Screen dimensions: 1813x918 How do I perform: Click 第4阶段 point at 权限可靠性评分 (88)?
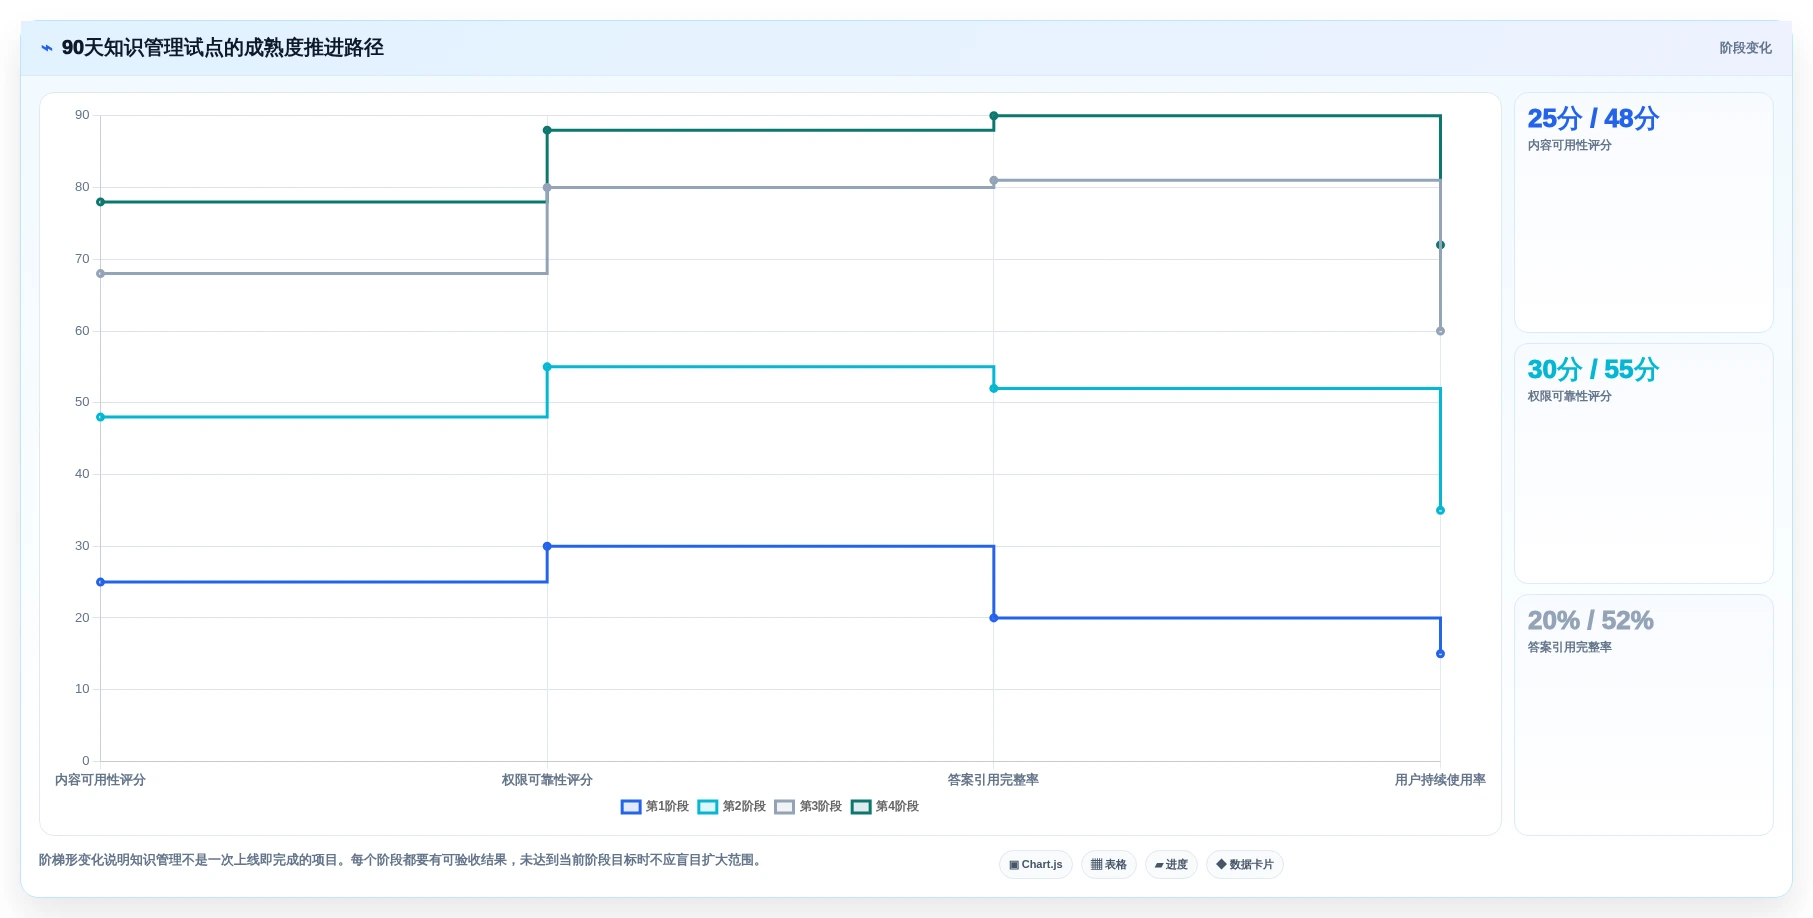click(x=547, y=130)
